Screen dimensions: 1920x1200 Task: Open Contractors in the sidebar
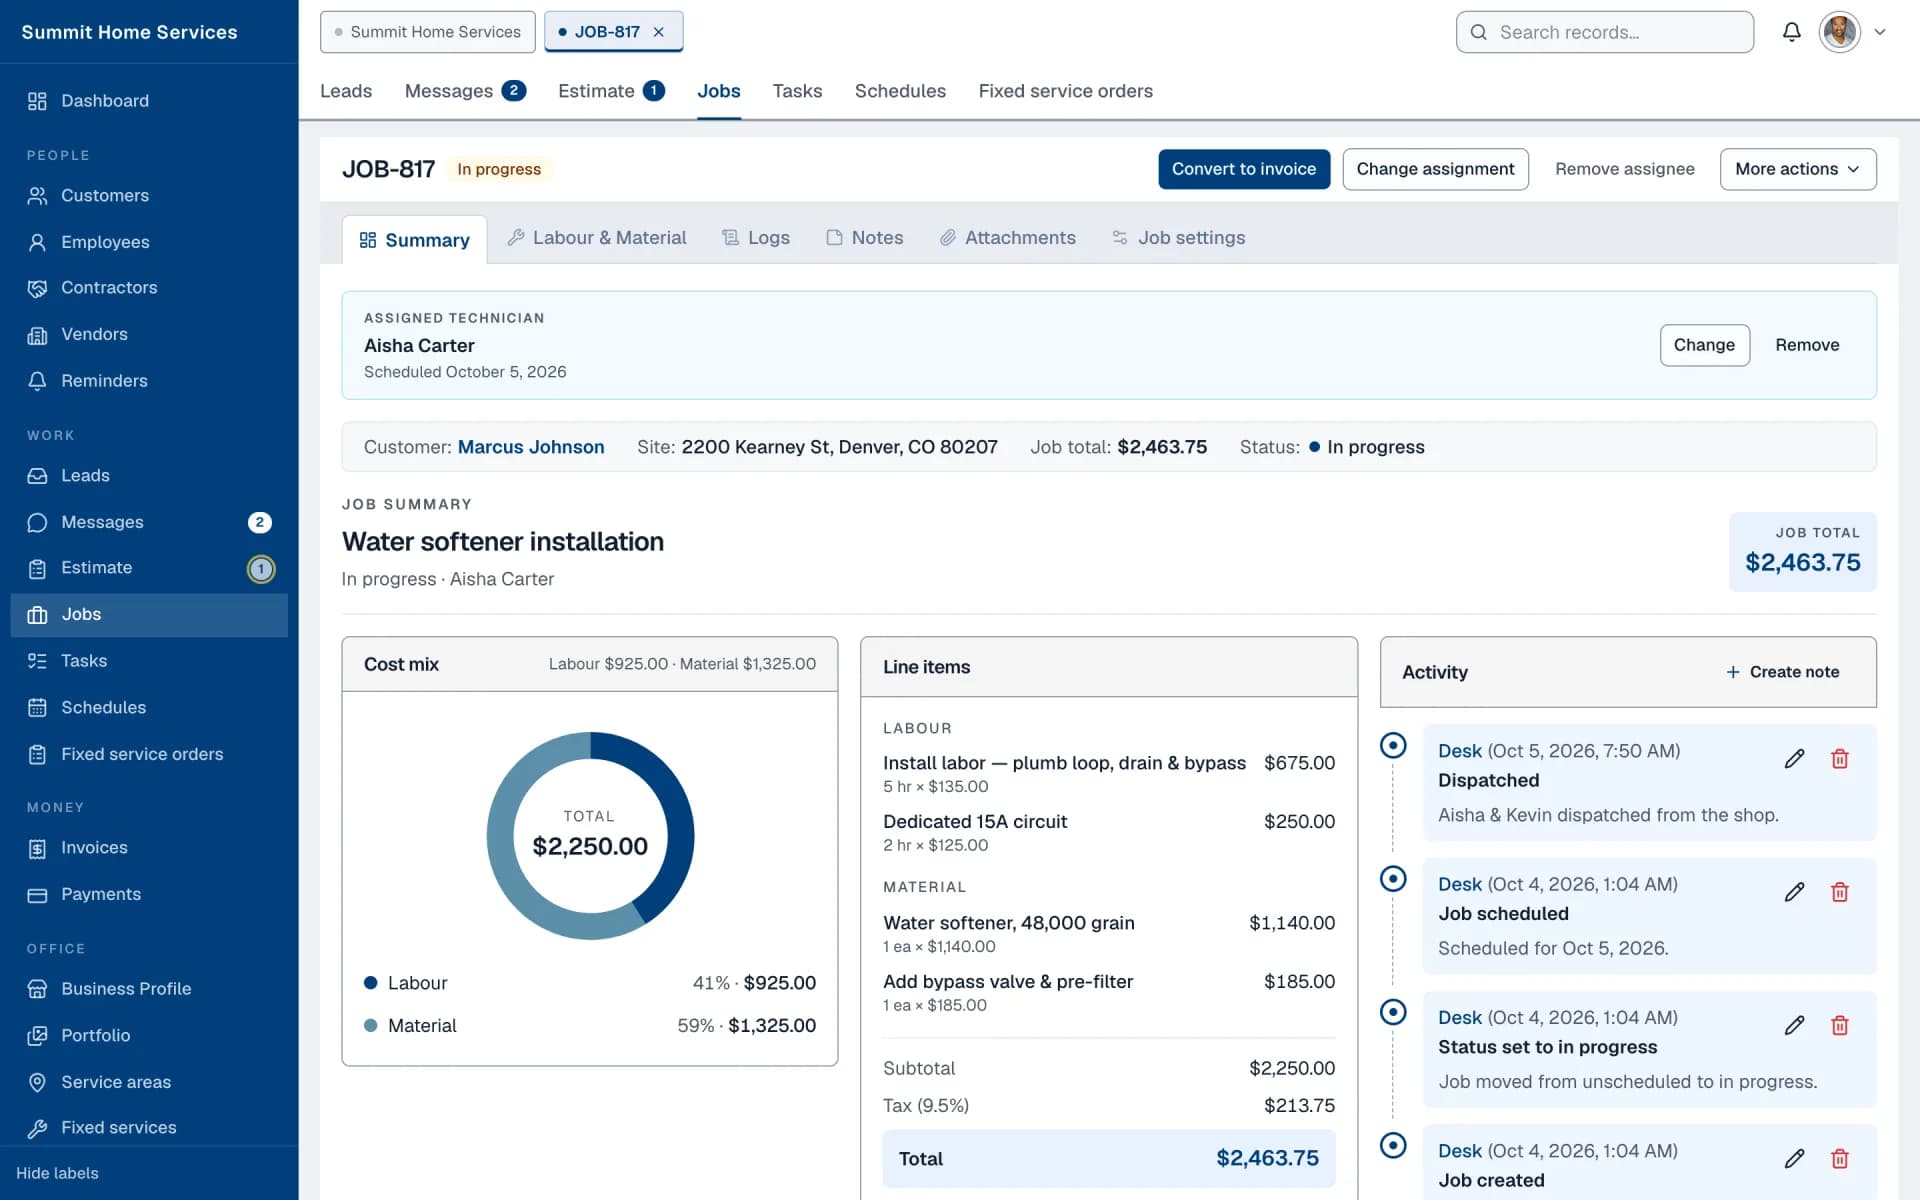(149, 288)
